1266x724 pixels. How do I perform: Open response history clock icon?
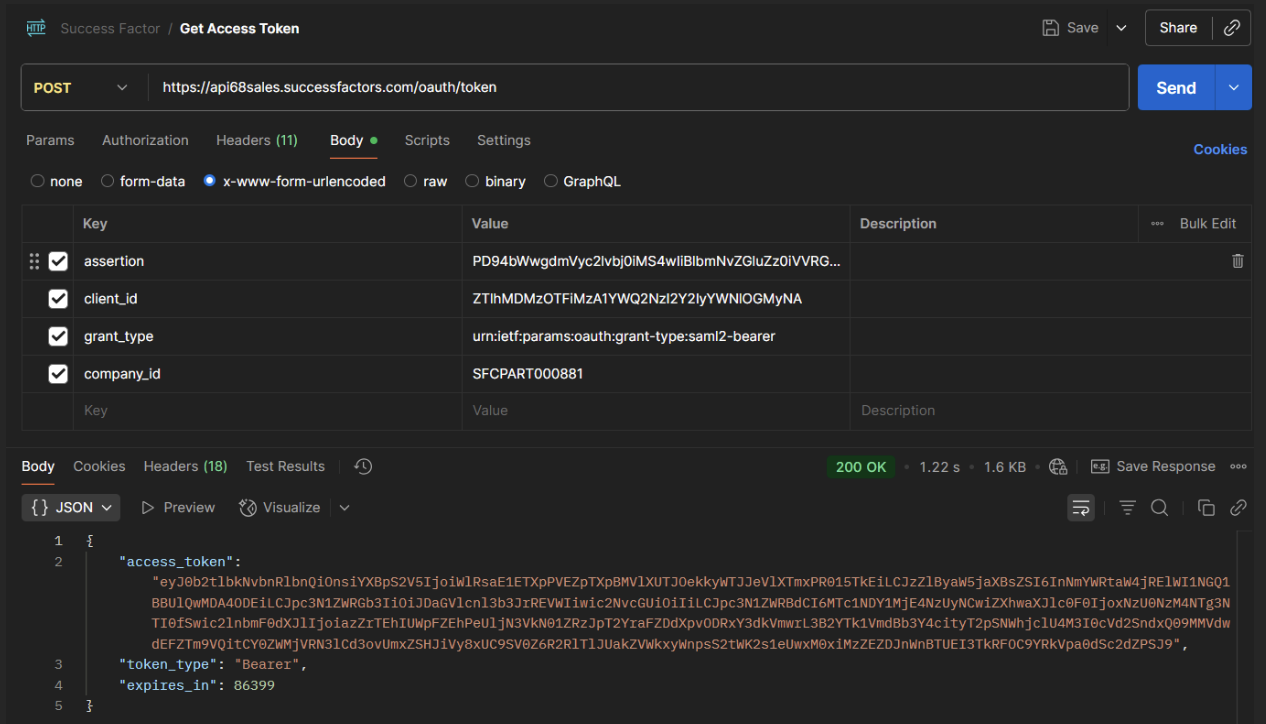363,466
